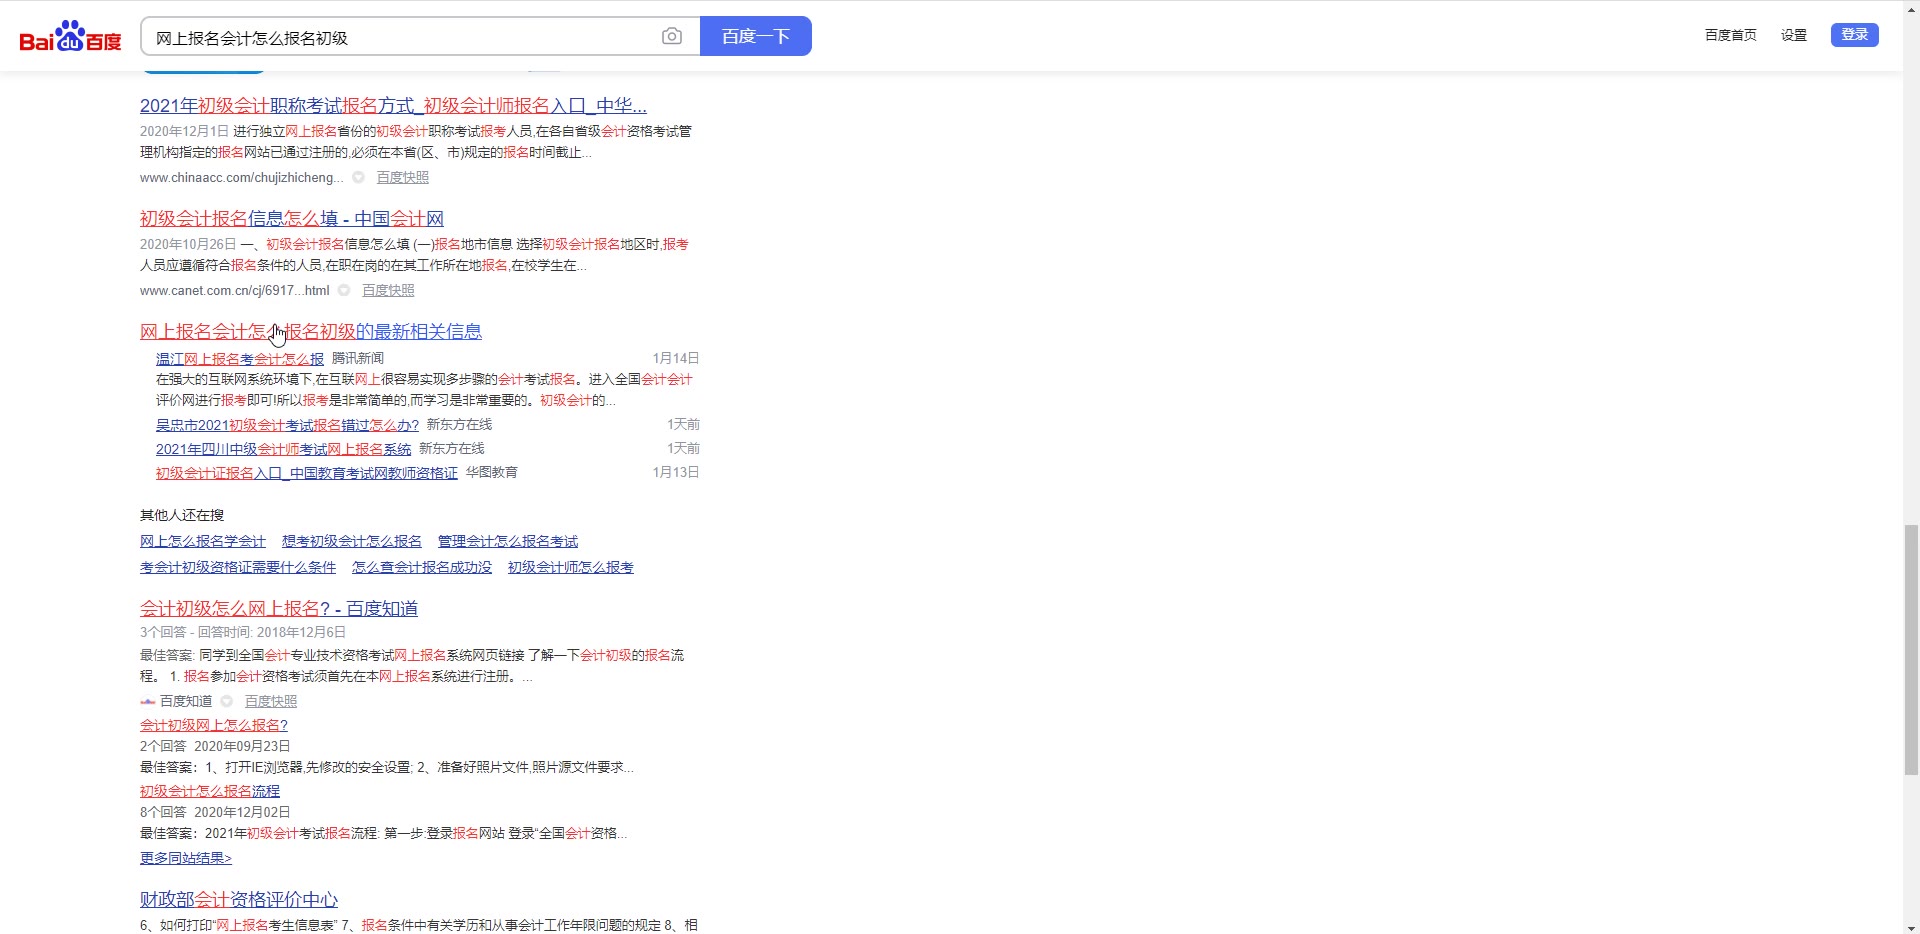1920x934 pixels.
Task: Click 新东方在线 beside the 吴忠市 news item
Action: [x=460, y=425]
